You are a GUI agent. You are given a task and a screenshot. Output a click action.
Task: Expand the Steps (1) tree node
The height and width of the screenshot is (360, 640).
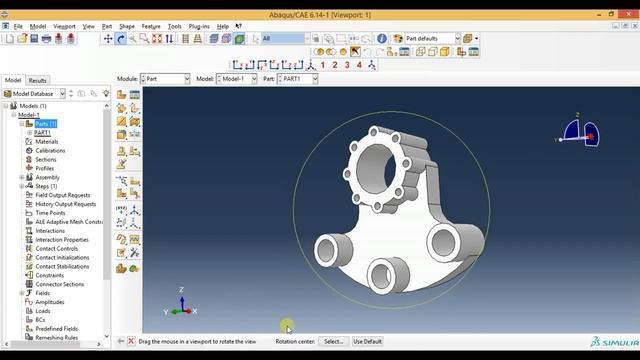tap(22, 186)
